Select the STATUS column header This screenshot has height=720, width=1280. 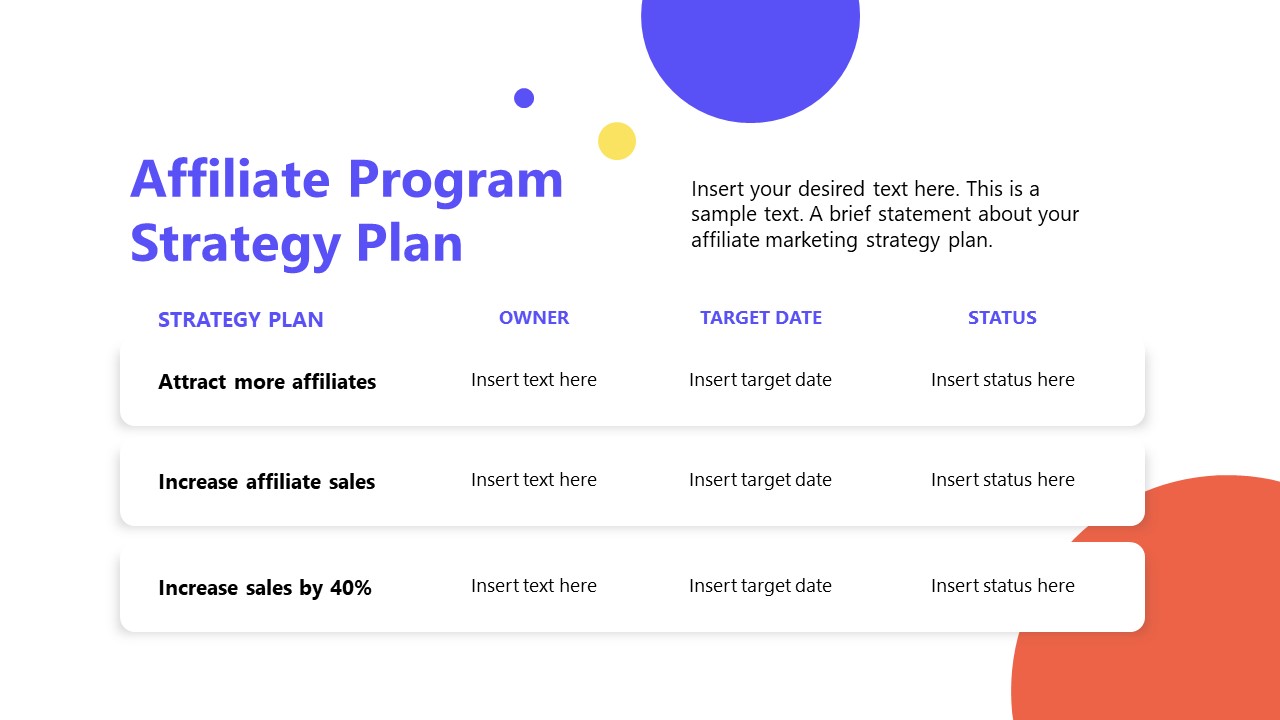click(x=1002, y=318)
